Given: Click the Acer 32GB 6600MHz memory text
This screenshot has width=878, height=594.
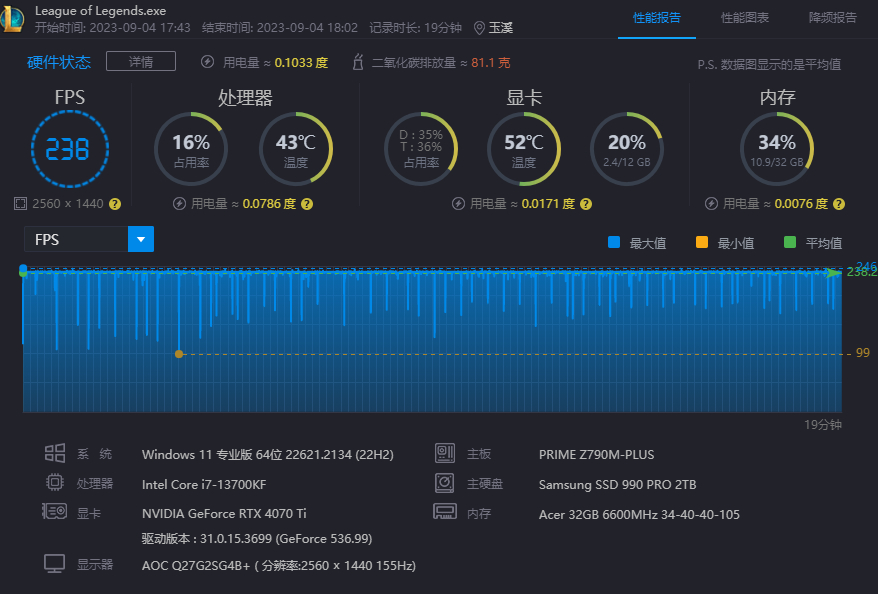Looking at the screenshot, I should point(639,515).
